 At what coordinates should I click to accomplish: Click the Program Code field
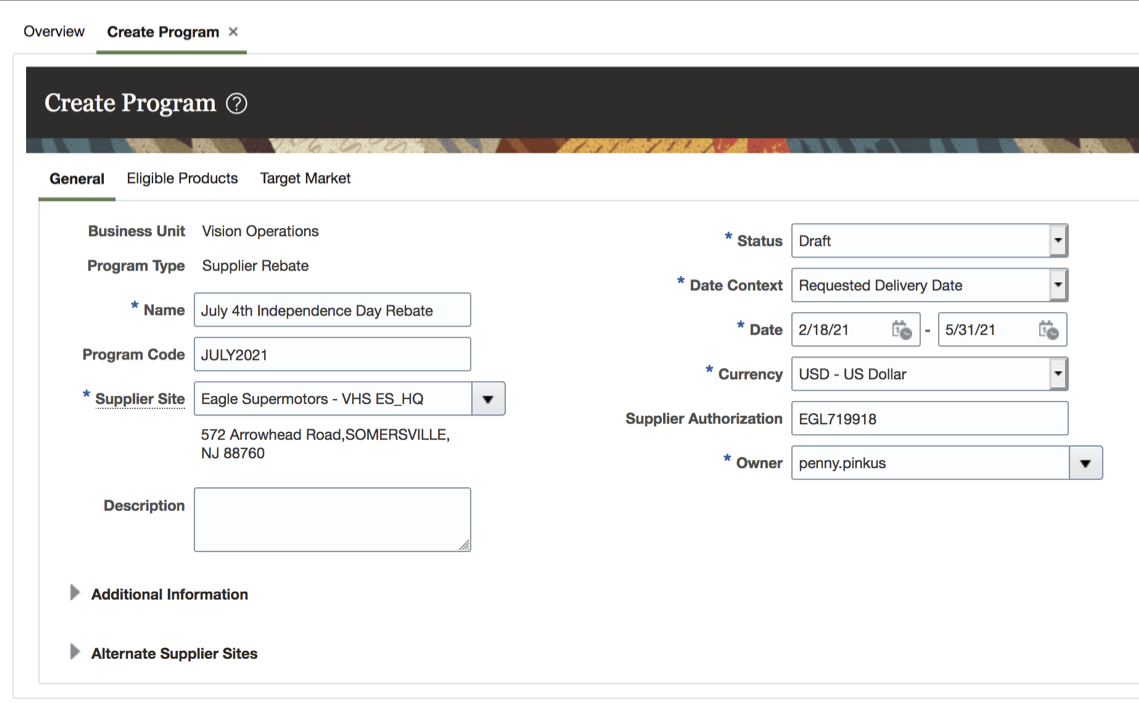(332, 354)
